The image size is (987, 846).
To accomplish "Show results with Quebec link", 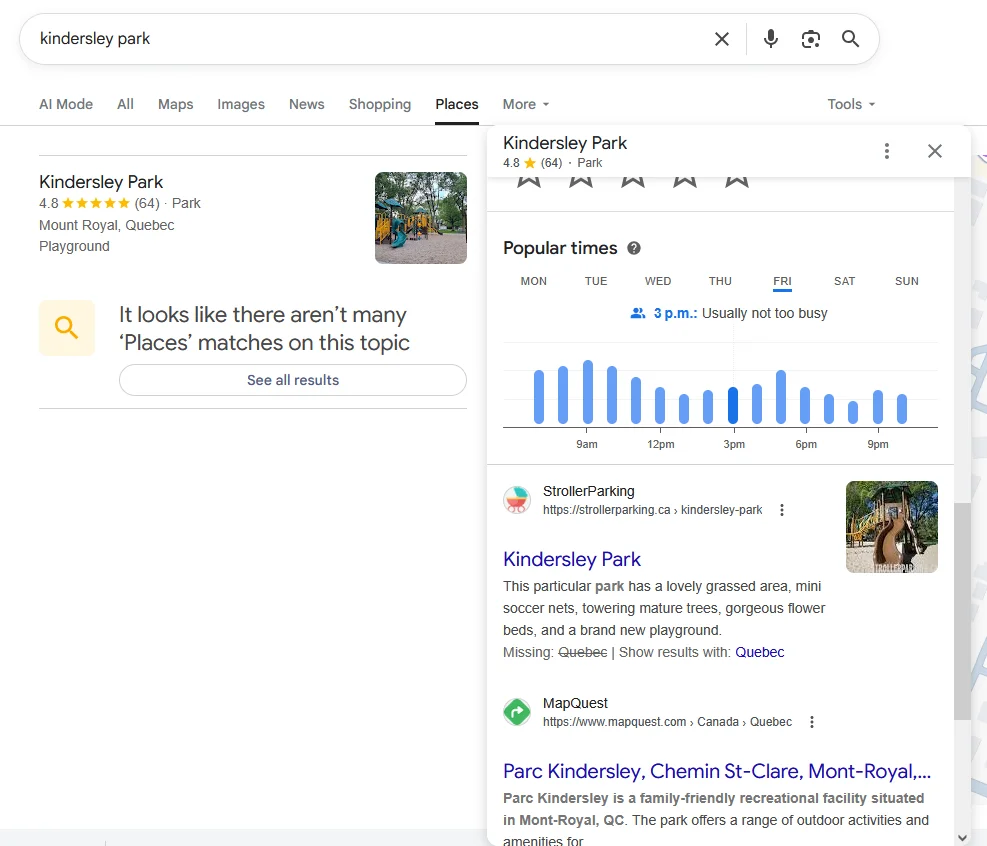I will point(759,652).
